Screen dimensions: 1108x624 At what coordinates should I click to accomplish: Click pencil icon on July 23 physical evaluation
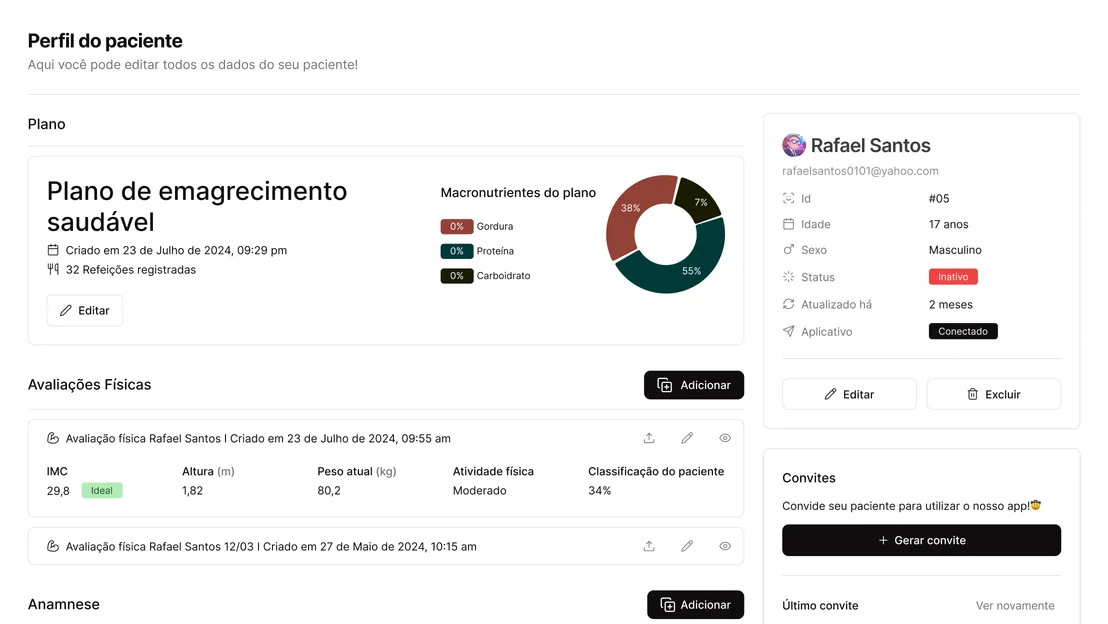(687, 438)
